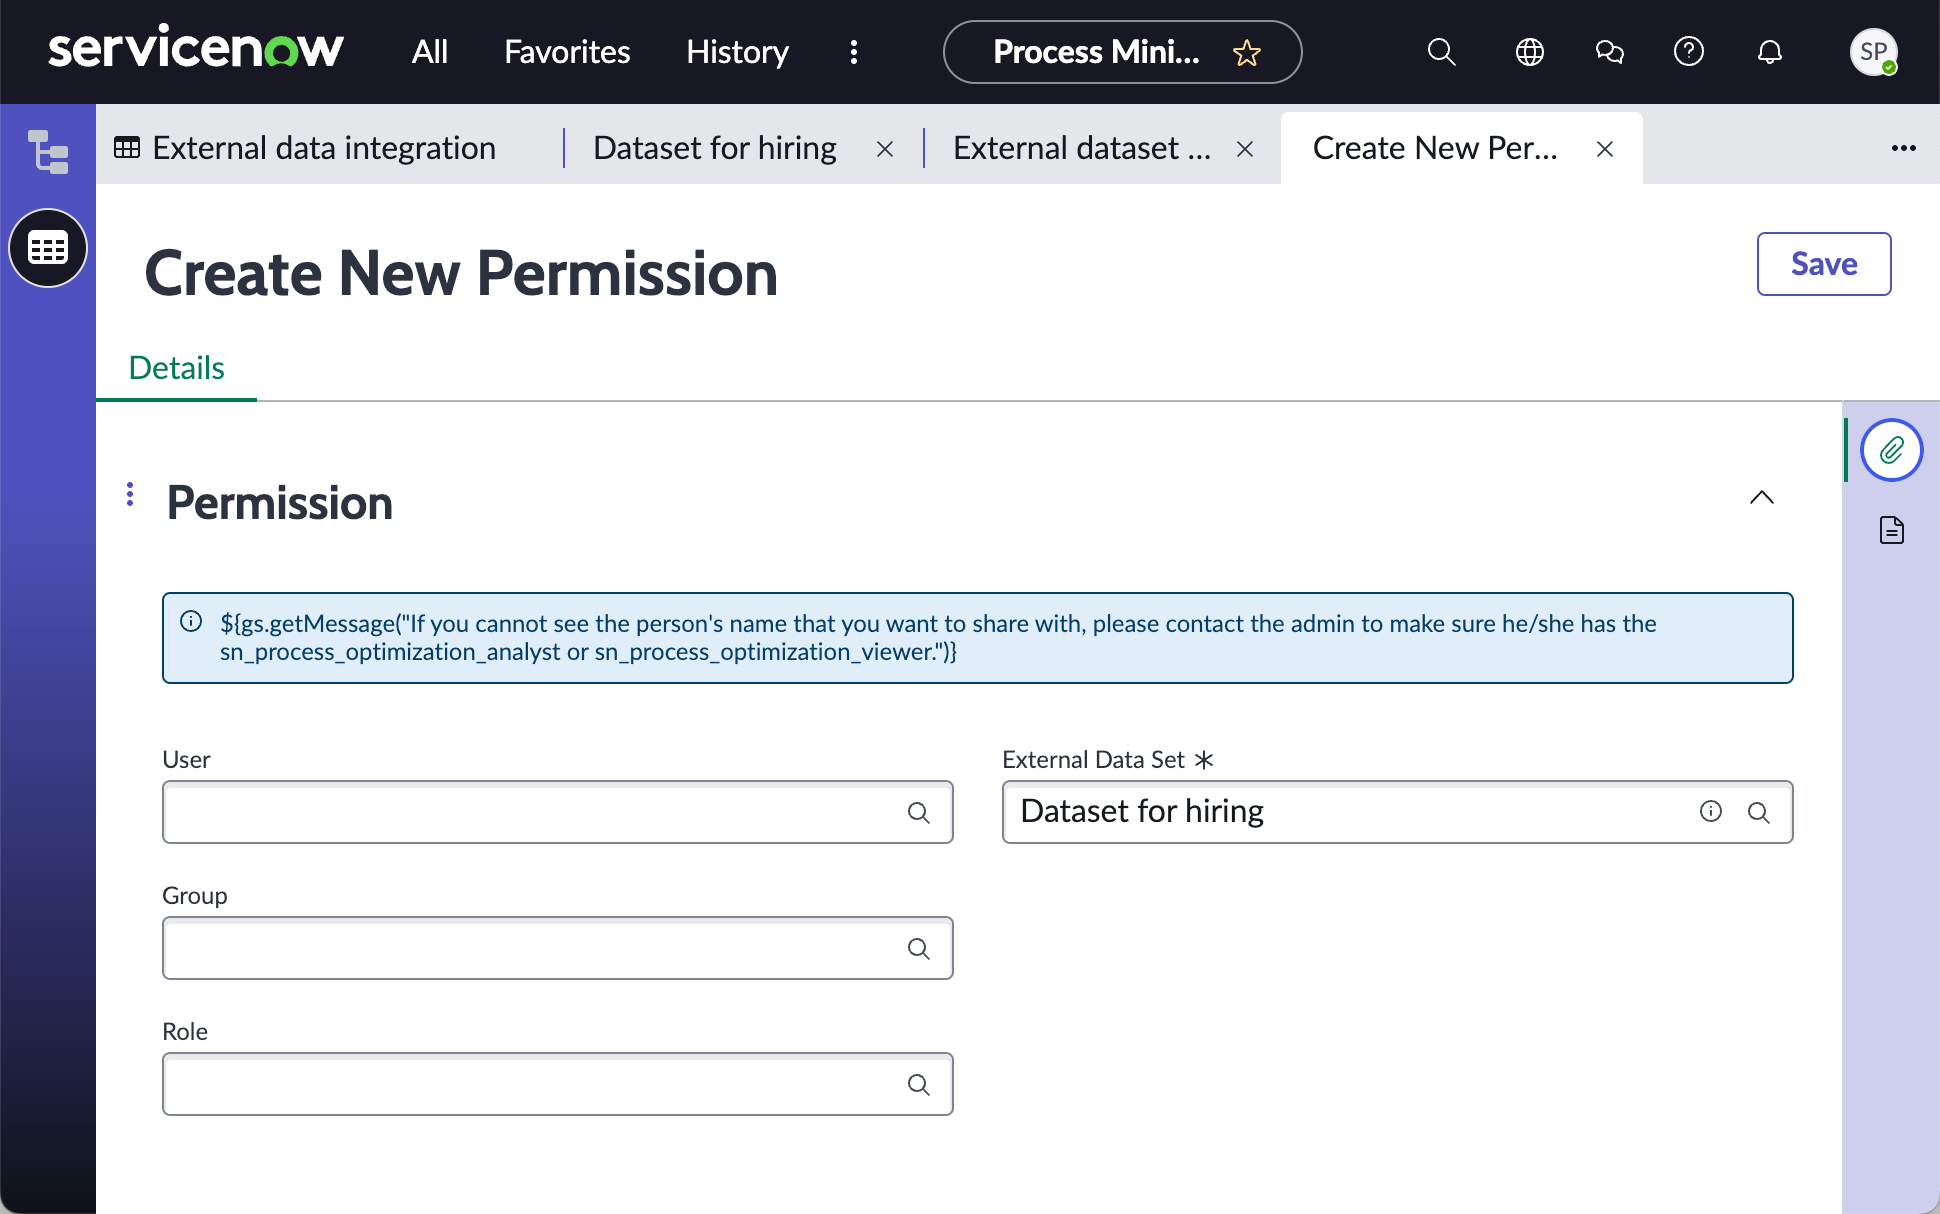Close the Create New Permission tab
Image resolution: width=1940 pixels, height=1214 pixels.
pyautogui.click(x=1605, y=149)
